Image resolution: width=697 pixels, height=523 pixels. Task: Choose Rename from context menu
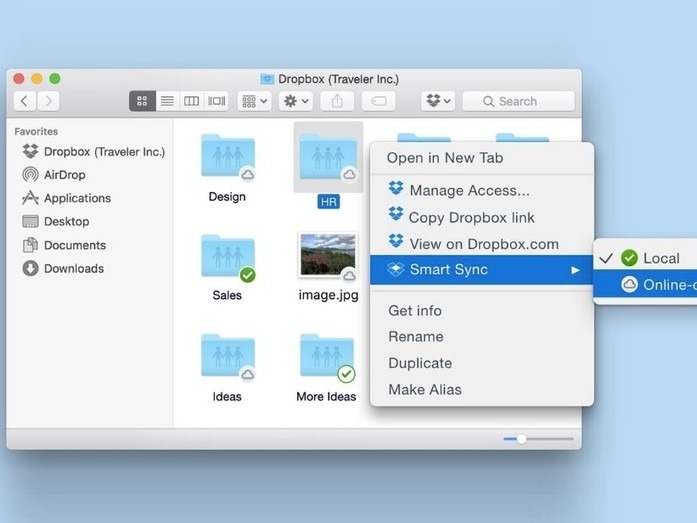coord(482,337)
